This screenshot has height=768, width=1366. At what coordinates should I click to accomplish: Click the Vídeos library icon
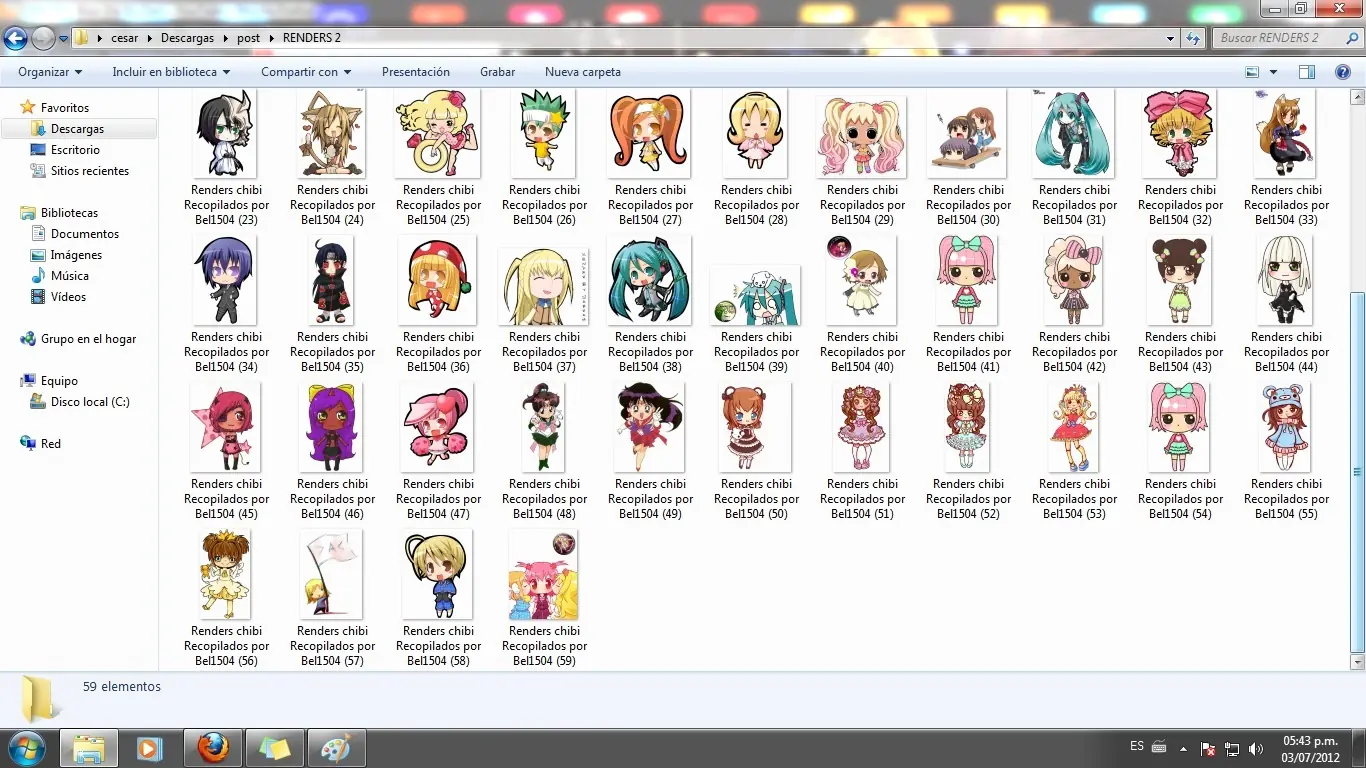[38, 296]
